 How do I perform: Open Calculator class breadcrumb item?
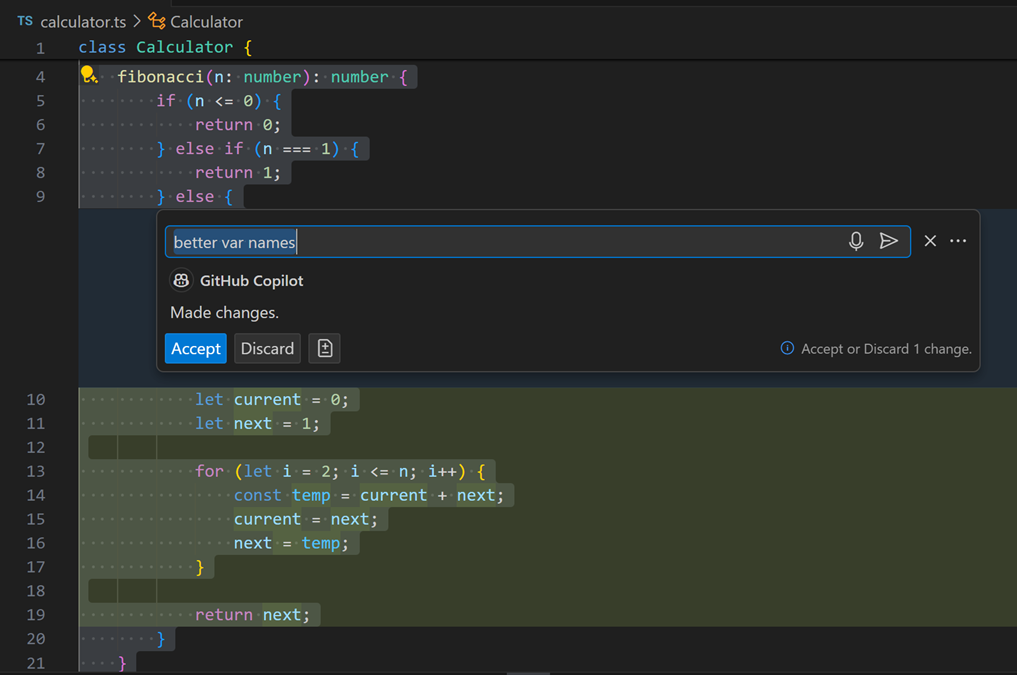(x=206, y=22)
